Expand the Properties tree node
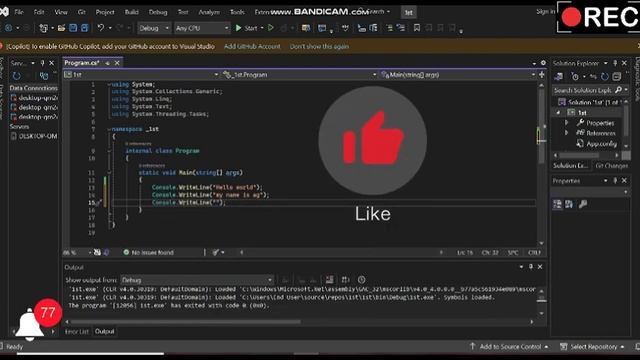Image resolution: width=640 pixels, height=360 pixels. (x=566, y=123)
